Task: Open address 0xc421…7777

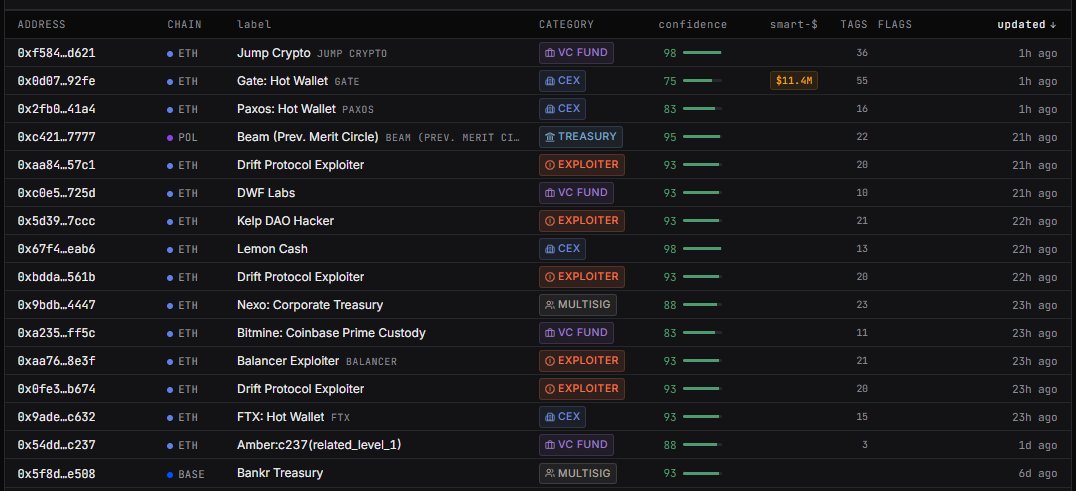Action: tap(56, 137)
